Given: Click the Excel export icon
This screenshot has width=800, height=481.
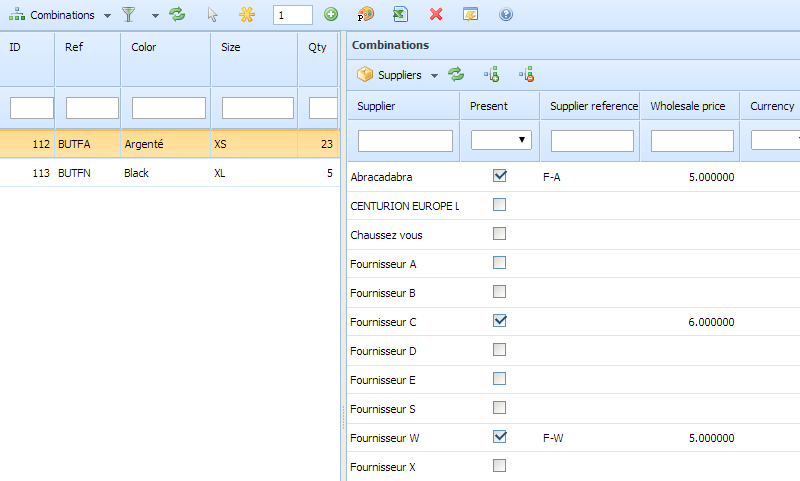Looking at the screenshot, I should click(x=400, y=15).
